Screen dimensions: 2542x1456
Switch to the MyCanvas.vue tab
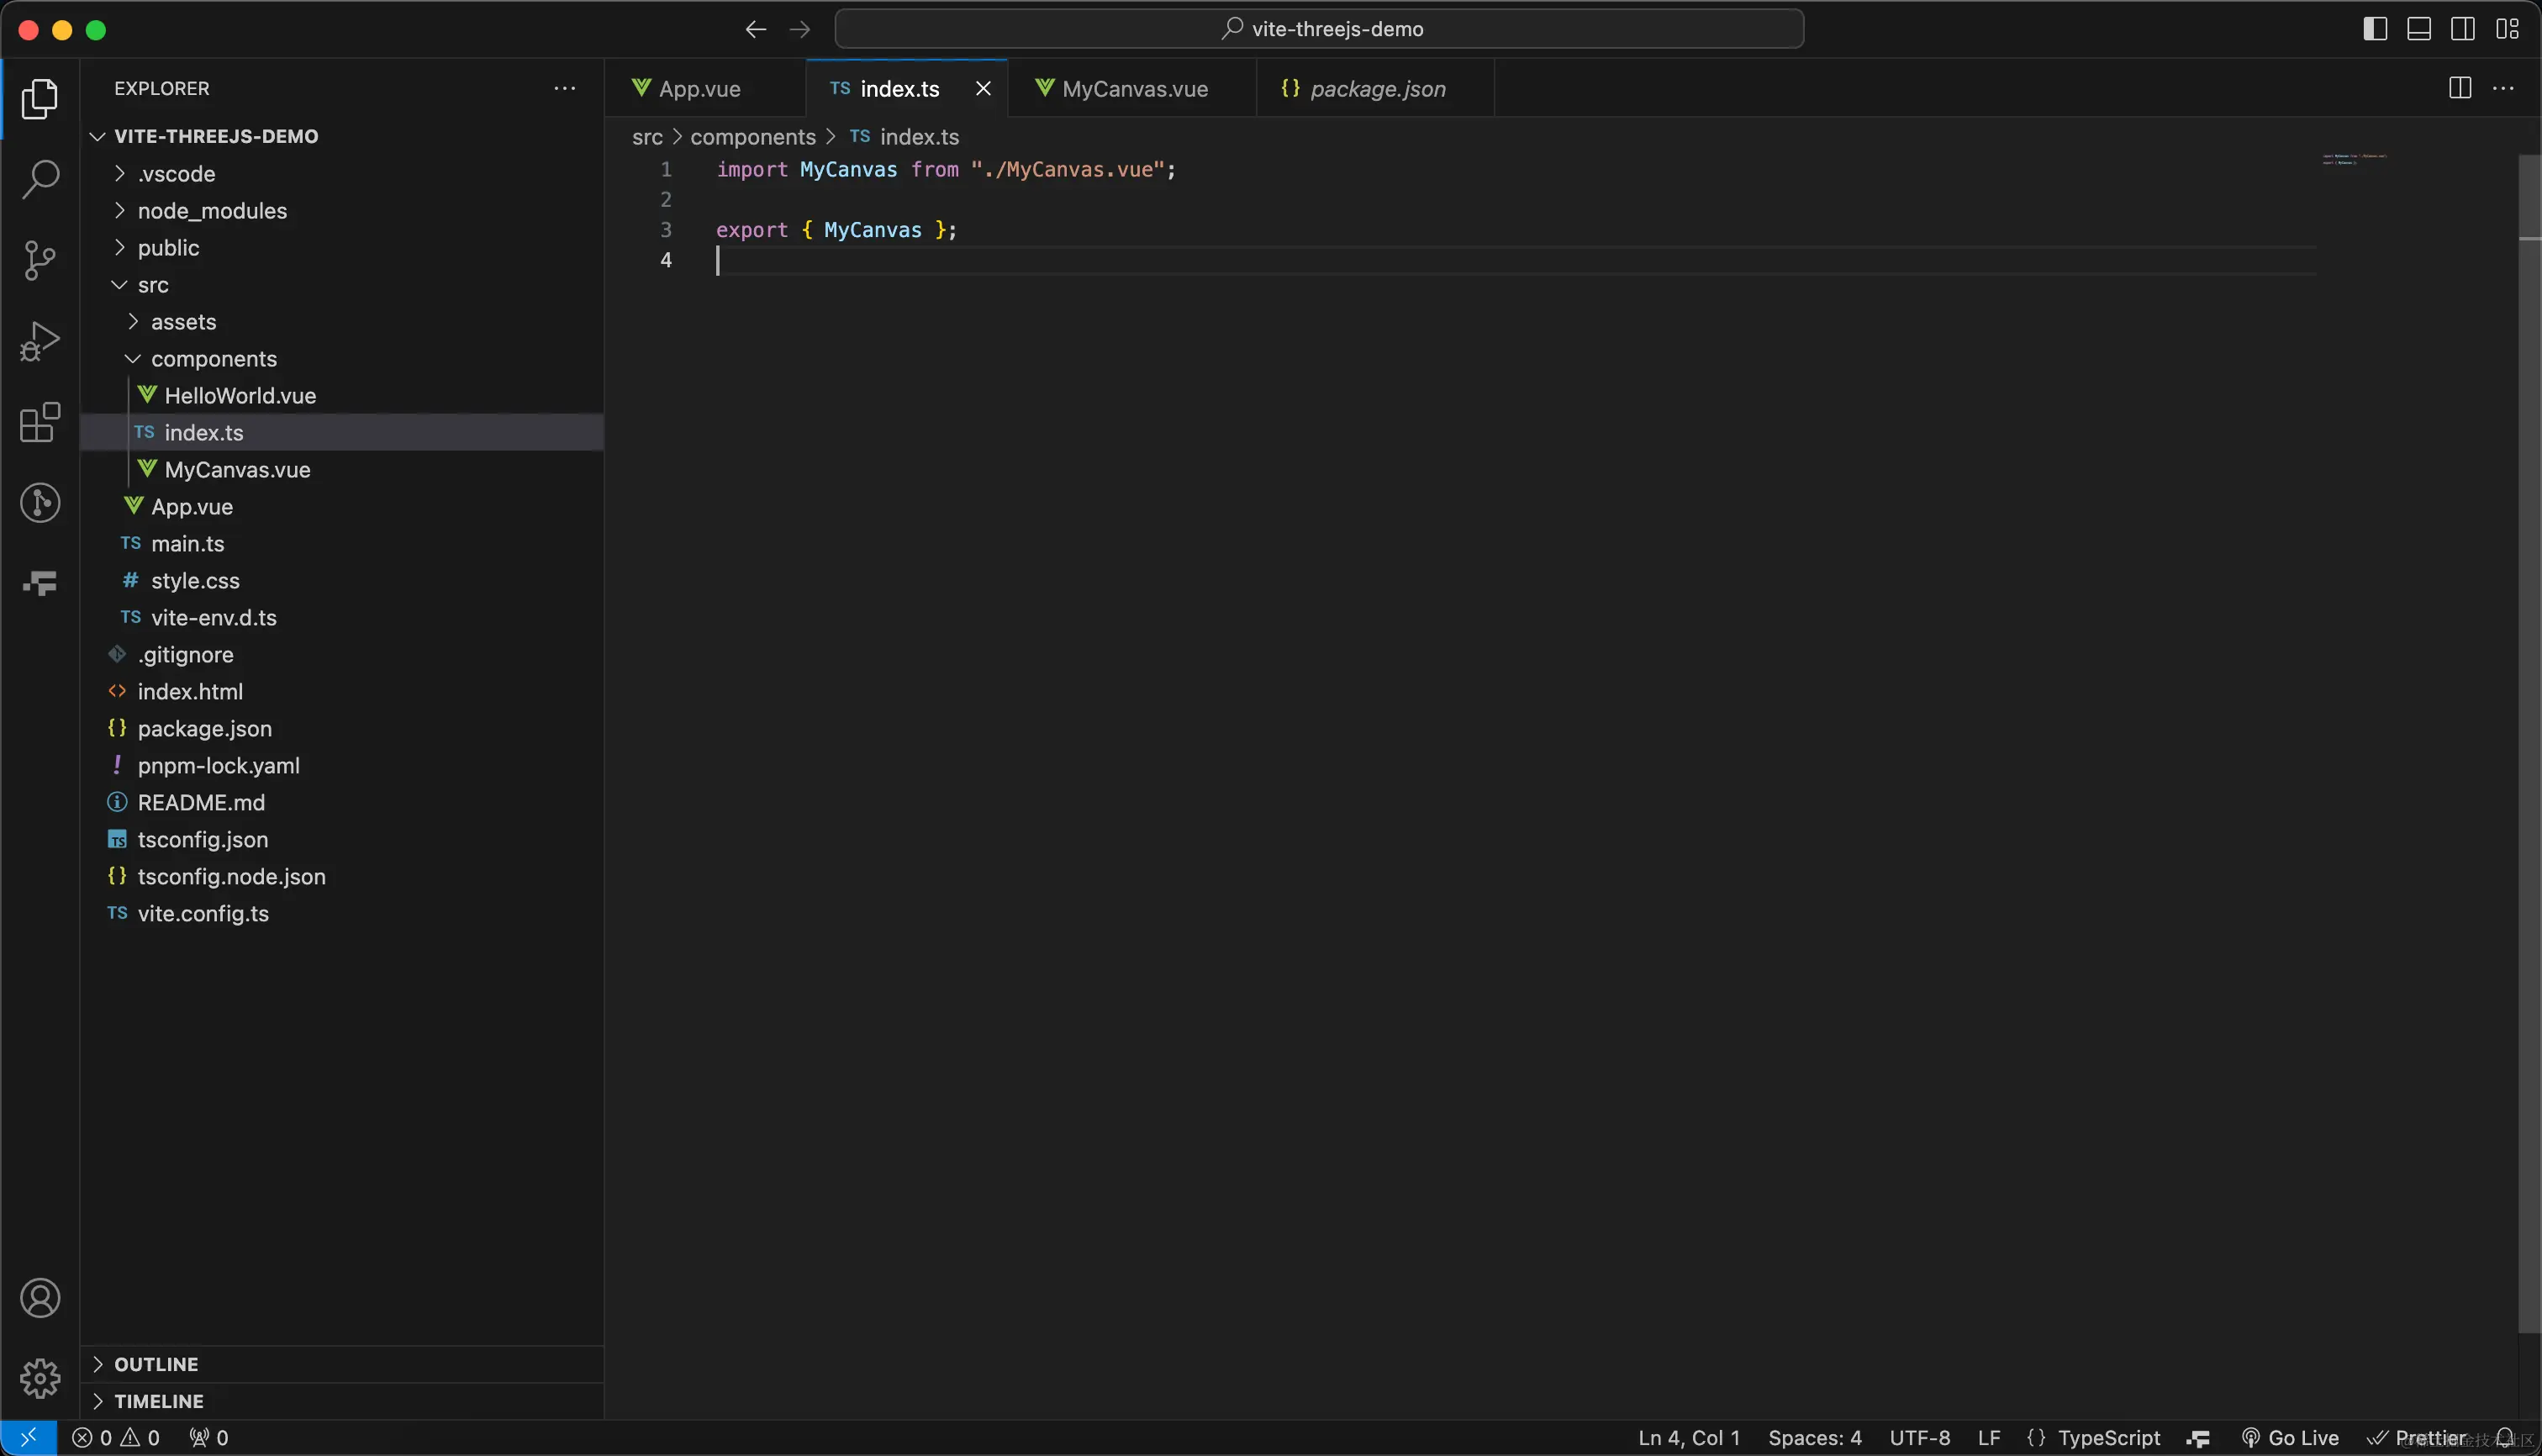coord(1134,89)
